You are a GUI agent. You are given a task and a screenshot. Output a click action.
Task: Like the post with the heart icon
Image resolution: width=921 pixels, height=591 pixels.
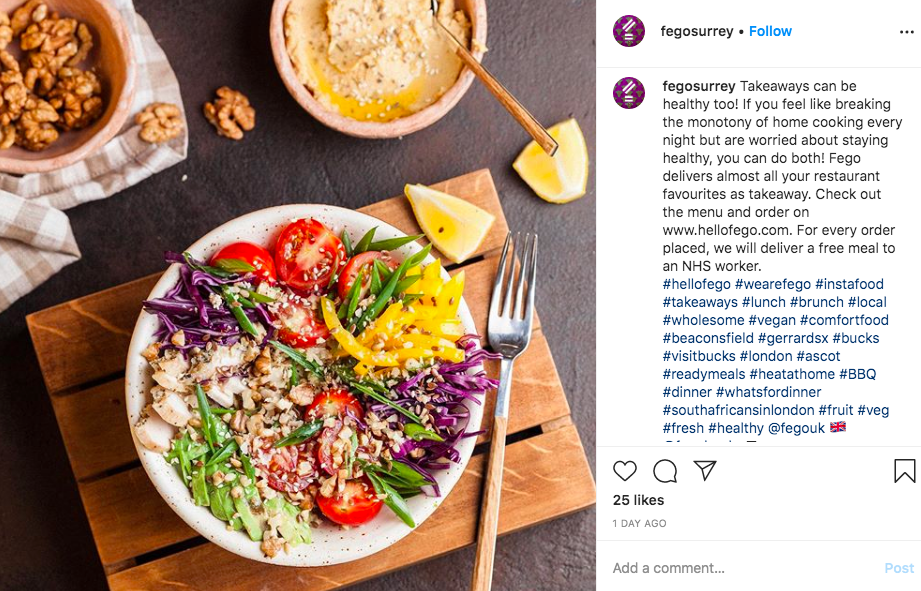pos(624,471)
